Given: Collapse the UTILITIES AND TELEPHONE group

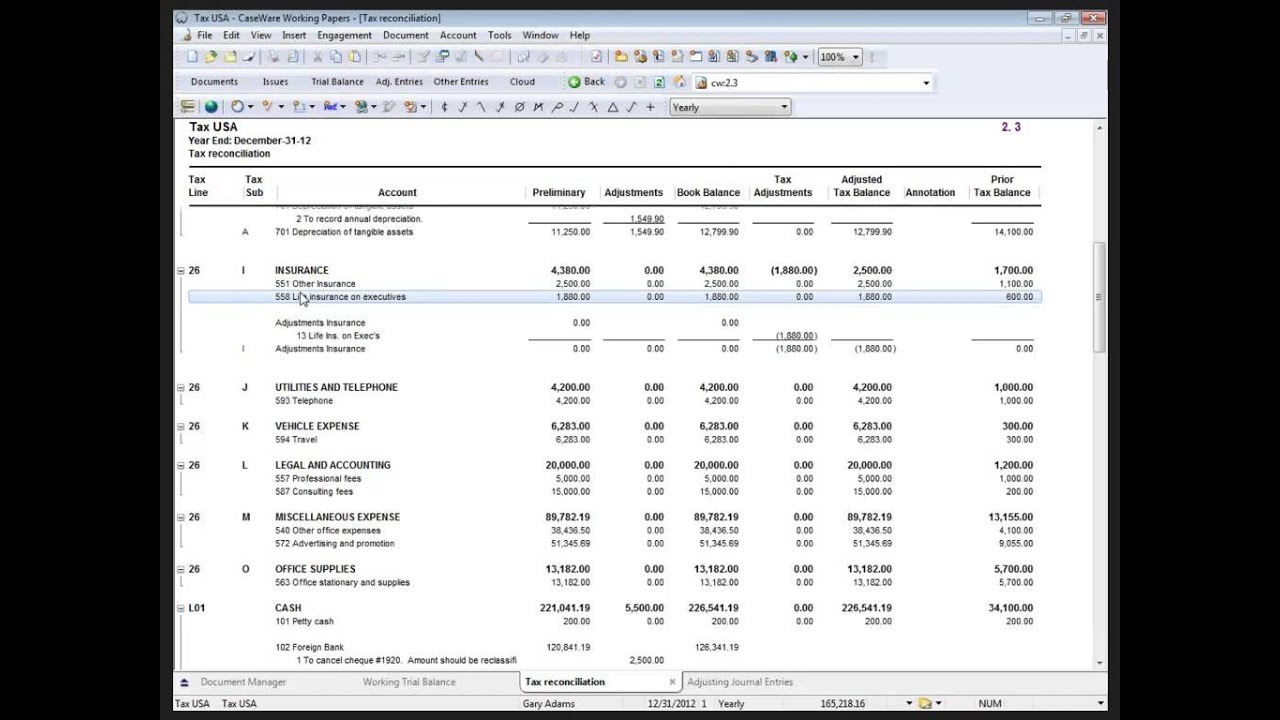Looking at the screenshot, I should [x=181, y=387].
